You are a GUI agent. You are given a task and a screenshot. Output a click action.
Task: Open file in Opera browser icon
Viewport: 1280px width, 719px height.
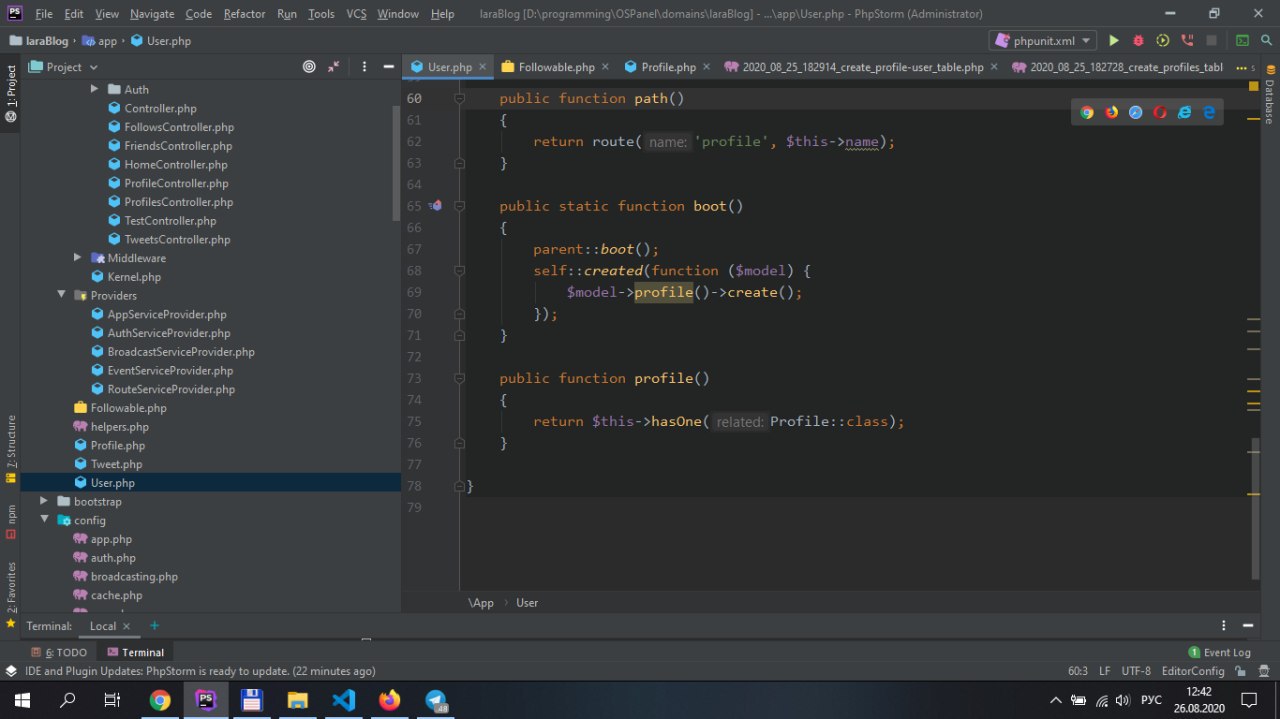[x=1160, y=112]
